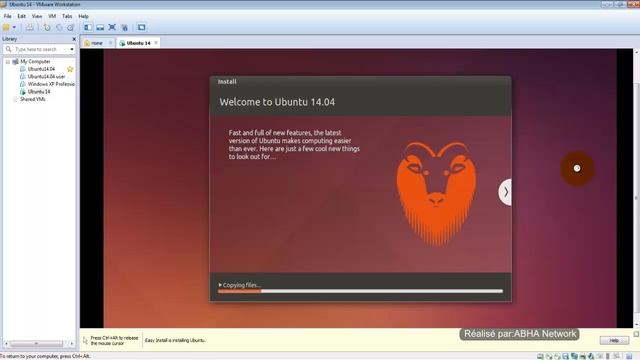The height and width of the screenshot is (360, 640).
Task: Click the magnifier icon in library search
Action: point(8,49)
